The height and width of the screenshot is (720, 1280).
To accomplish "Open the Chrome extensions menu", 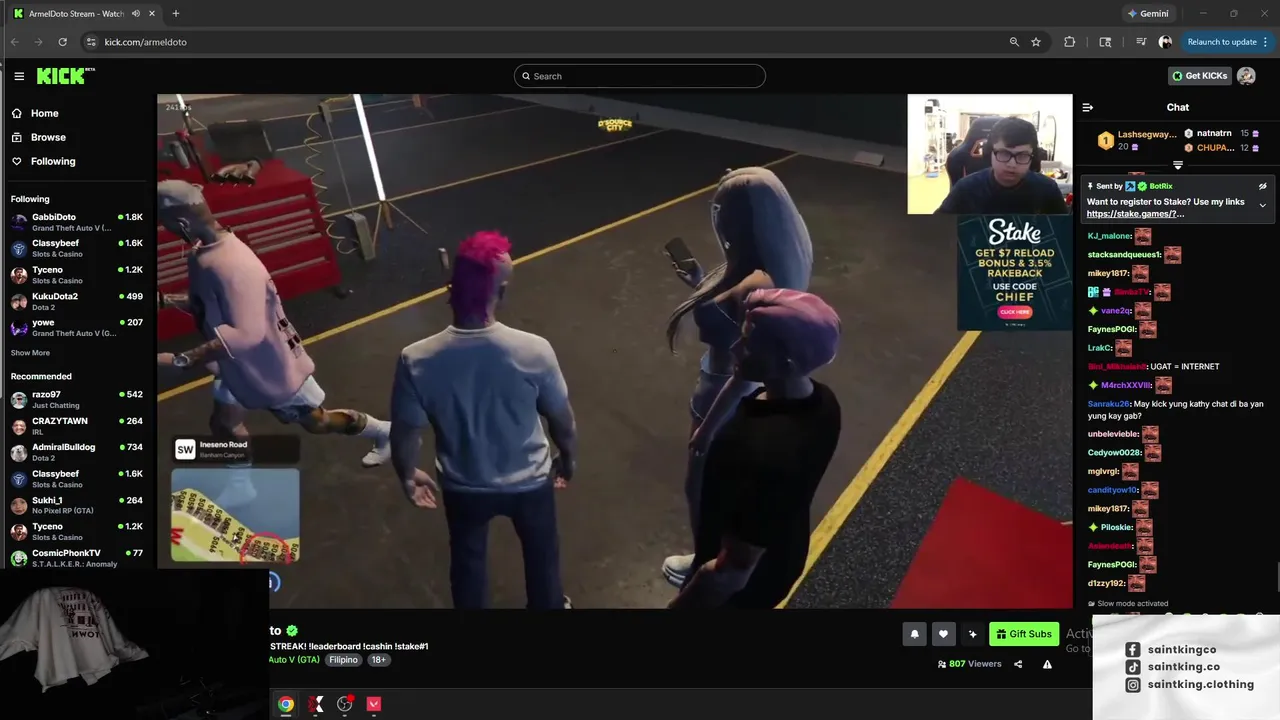I will coord(1069,42).
